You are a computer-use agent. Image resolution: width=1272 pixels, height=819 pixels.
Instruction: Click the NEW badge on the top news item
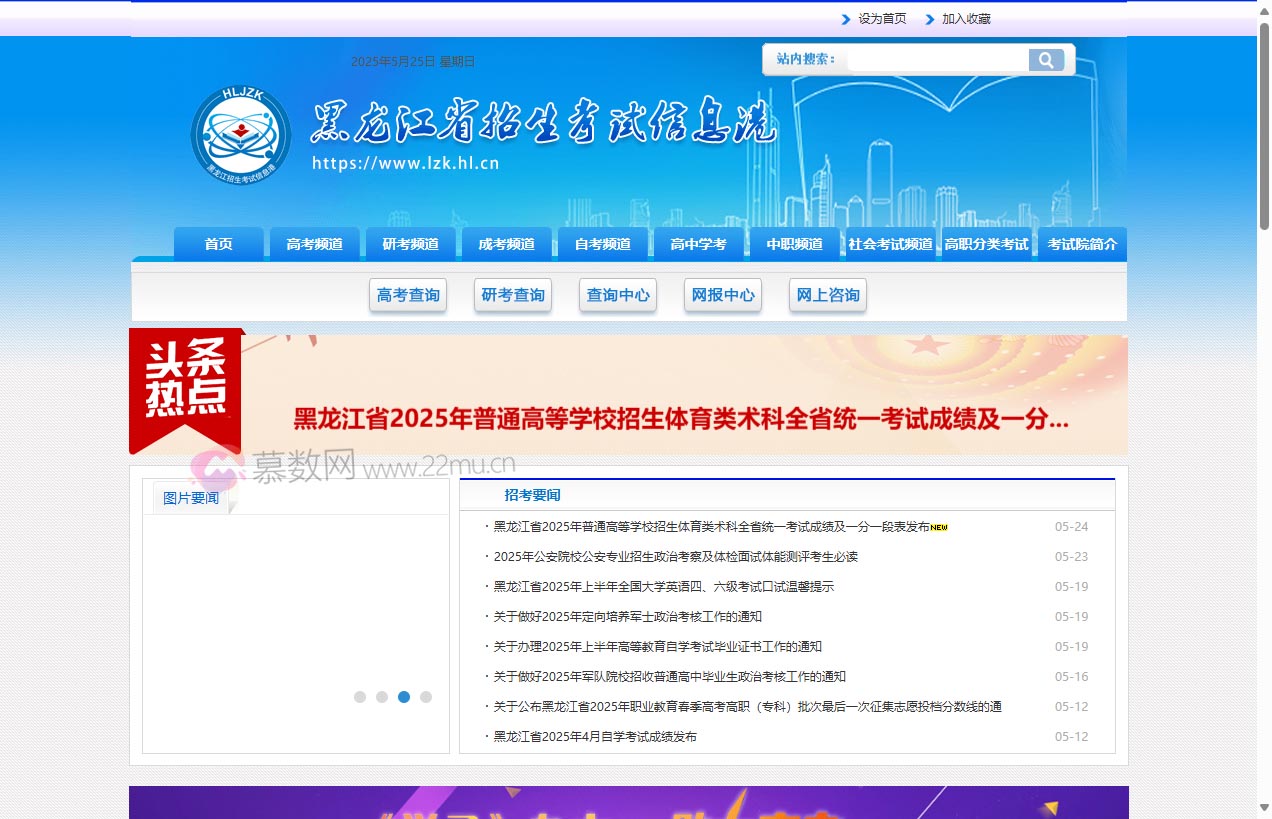[938, 526]
